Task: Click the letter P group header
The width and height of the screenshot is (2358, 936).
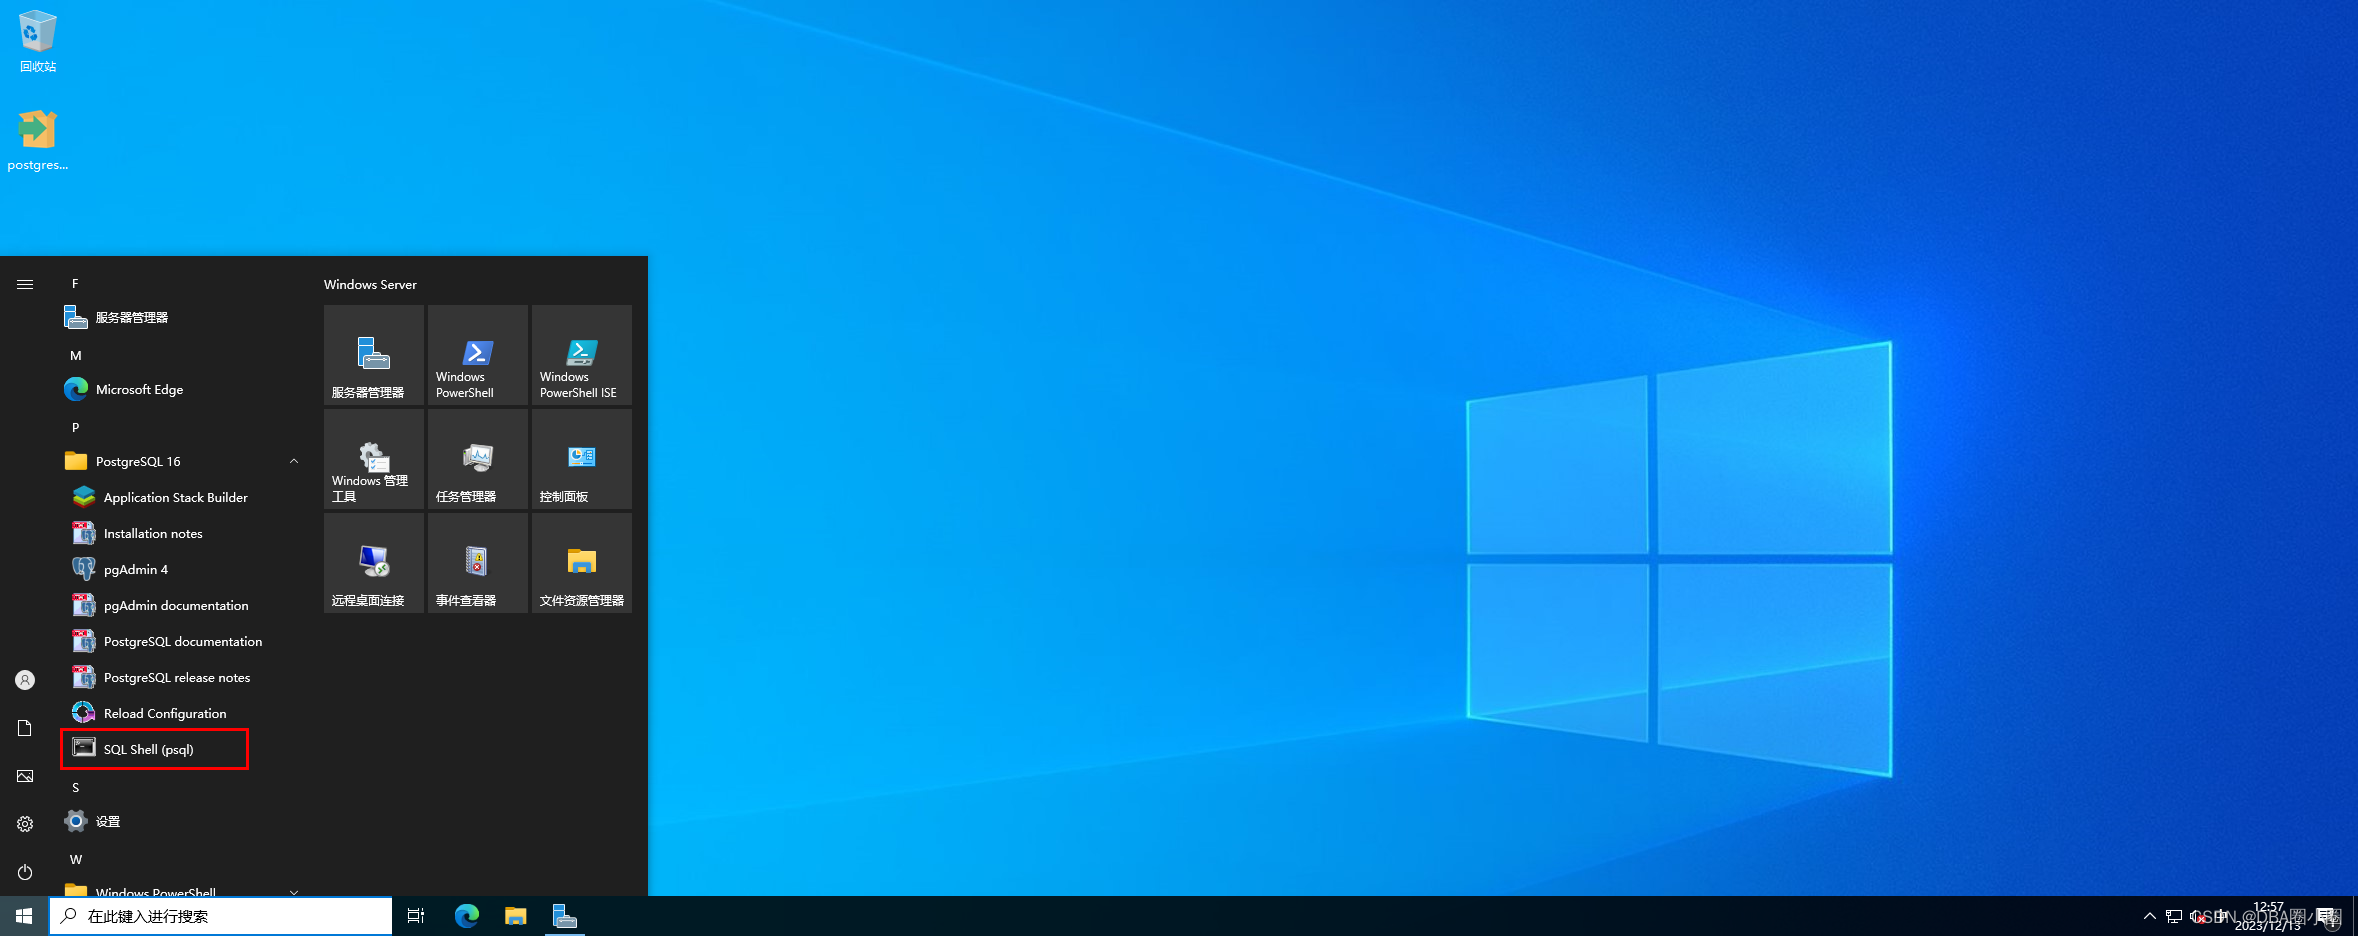Action: [x=75, y=428]
